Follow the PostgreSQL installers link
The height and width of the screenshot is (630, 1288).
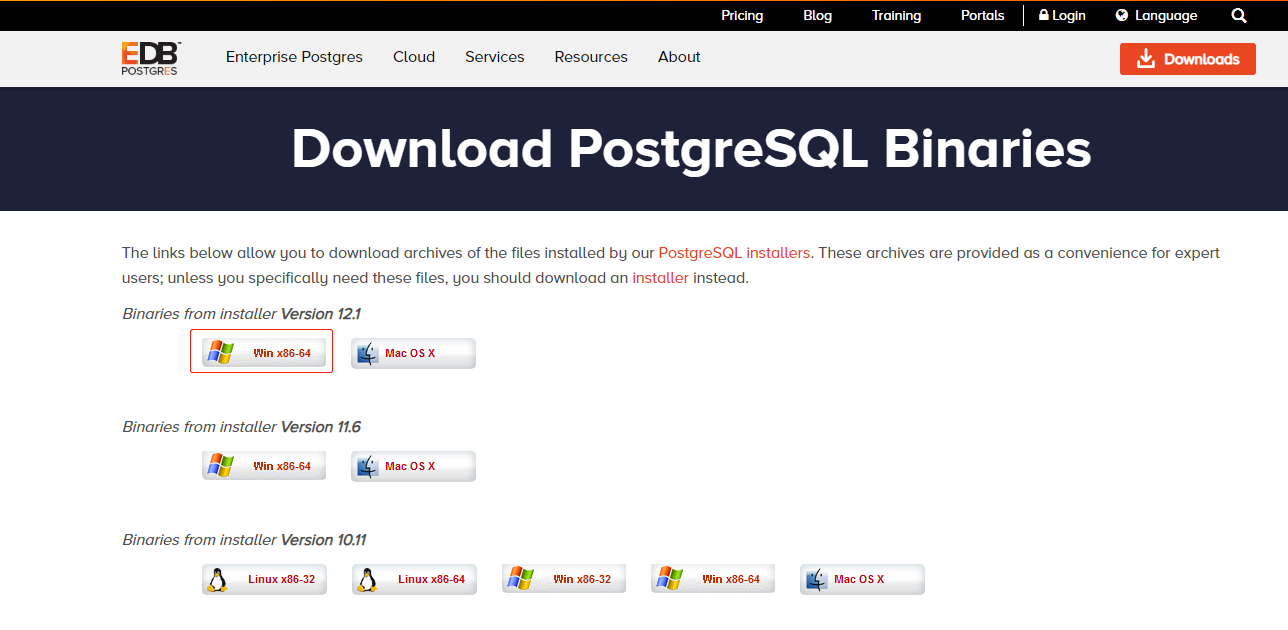tap(734, 253)
